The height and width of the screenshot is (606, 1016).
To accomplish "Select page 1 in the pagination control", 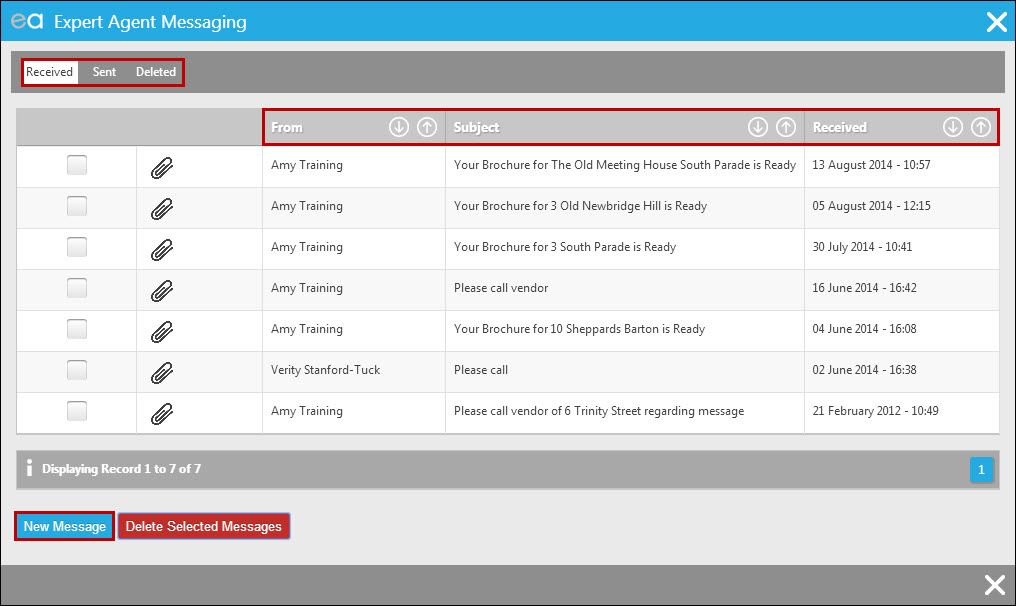I will (981, 469).
